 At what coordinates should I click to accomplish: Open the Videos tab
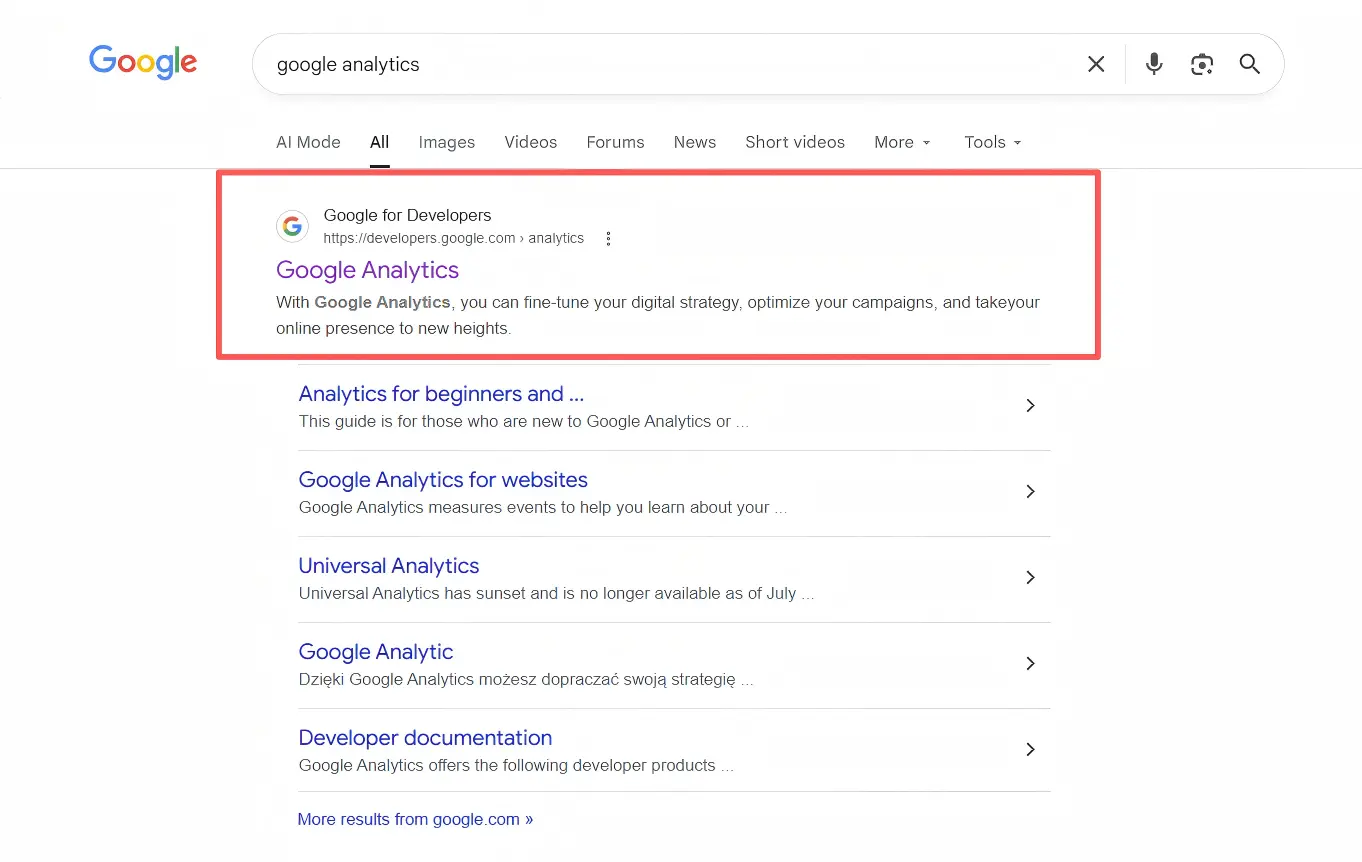(530, 142)
